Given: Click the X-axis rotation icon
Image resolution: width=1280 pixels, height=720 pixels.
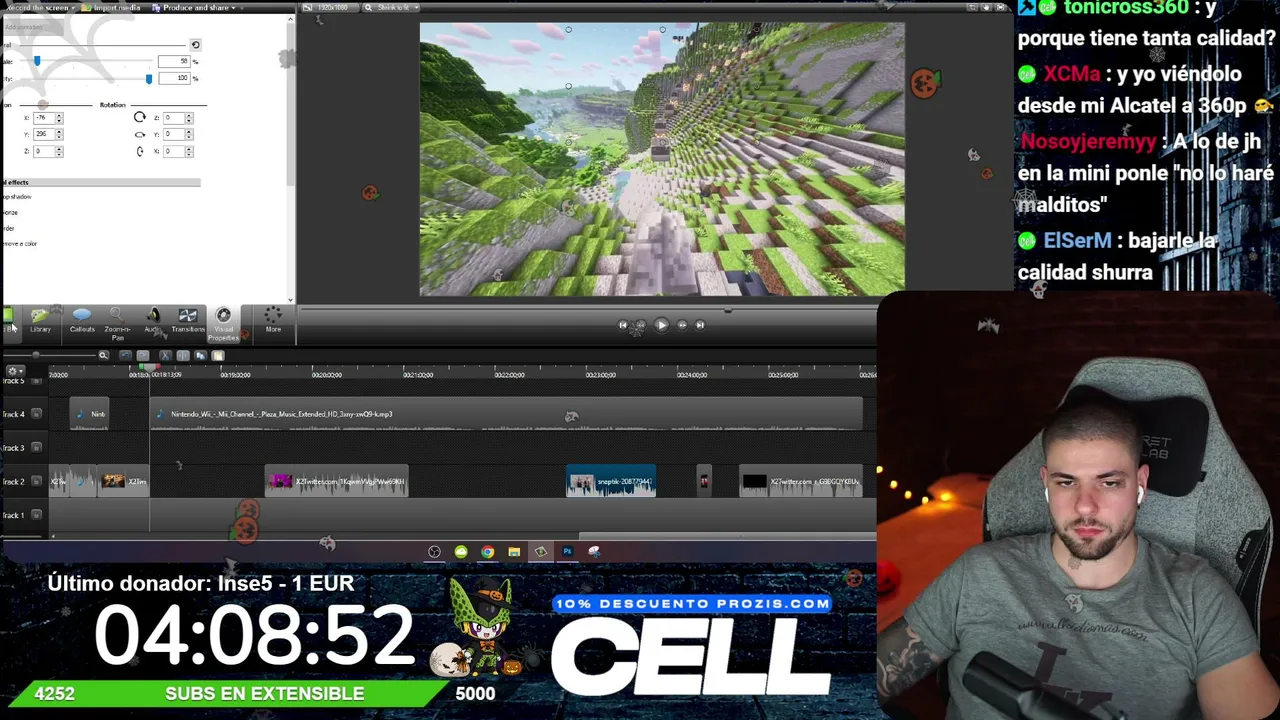Looking at the screenshot, I should point(139,151).
